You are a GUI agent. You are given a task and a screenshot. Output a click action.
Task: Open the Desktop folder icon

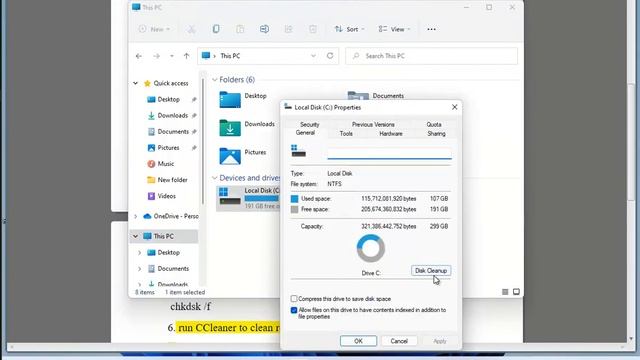click(x=230, y=100)
